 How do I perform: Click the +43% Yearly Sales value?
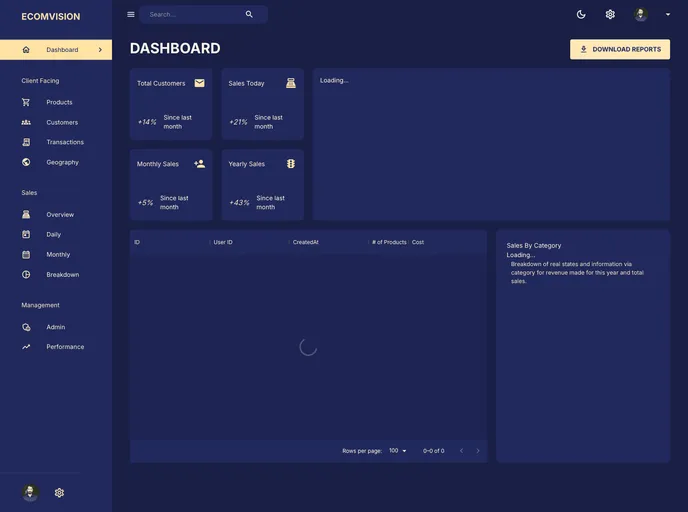[240, 203]
